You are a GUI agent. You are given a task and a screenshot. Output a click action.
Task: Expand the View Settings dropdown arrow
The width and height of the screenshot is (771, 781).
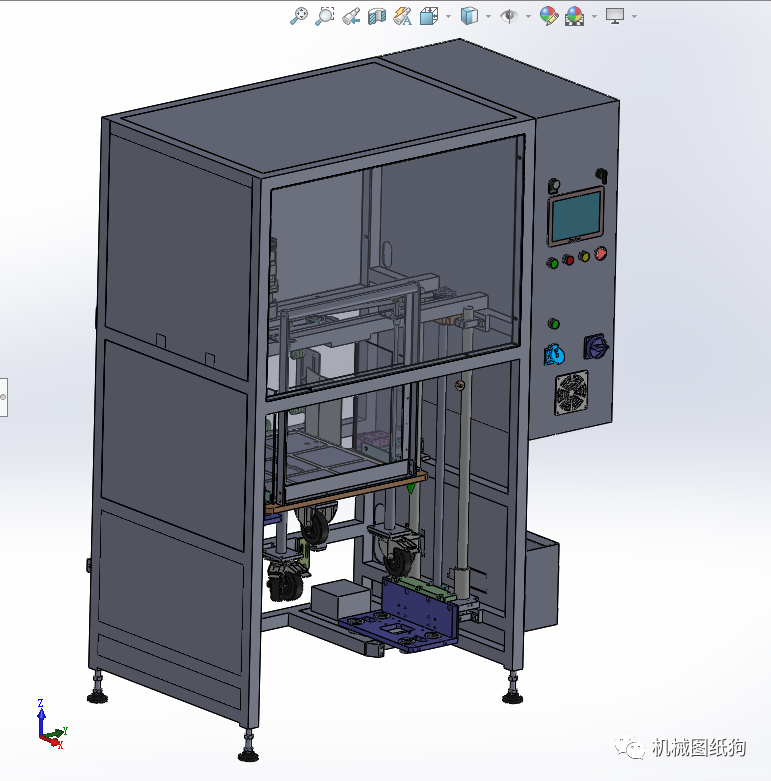635,16
